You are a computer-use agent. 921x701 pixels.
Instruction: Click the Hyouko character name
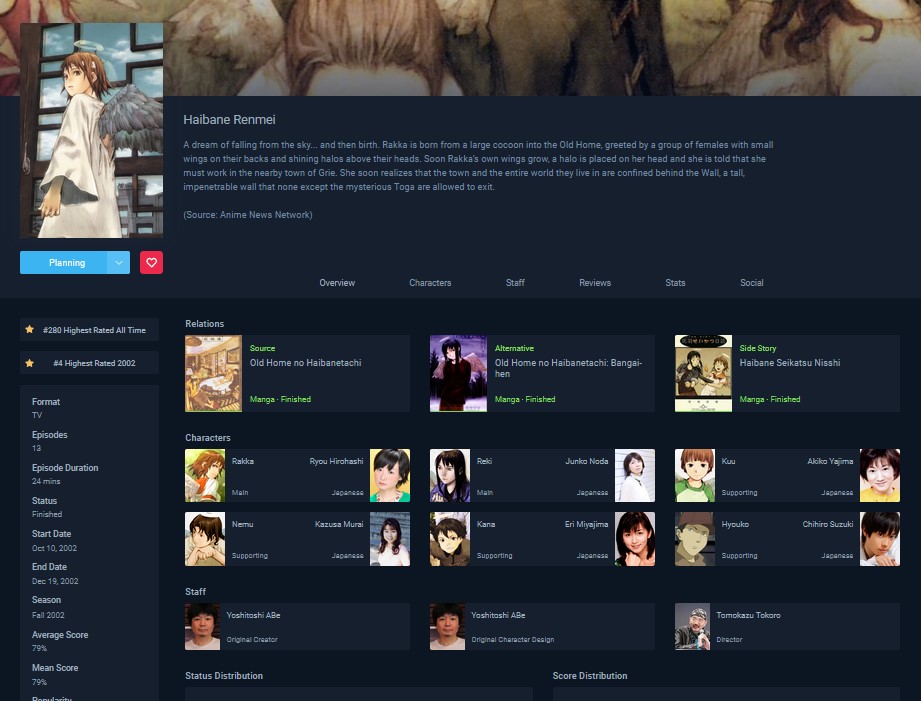[x=735, y=524]
